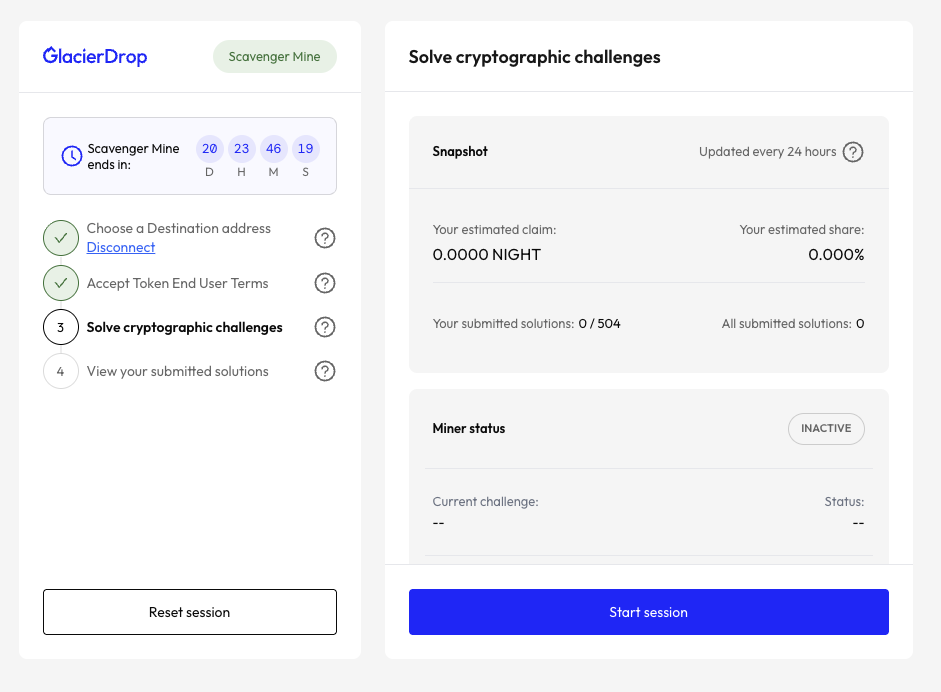Click the clock icon beside Scavenger Mine countdown
The image size is (941, 692).
pos(72,156)
